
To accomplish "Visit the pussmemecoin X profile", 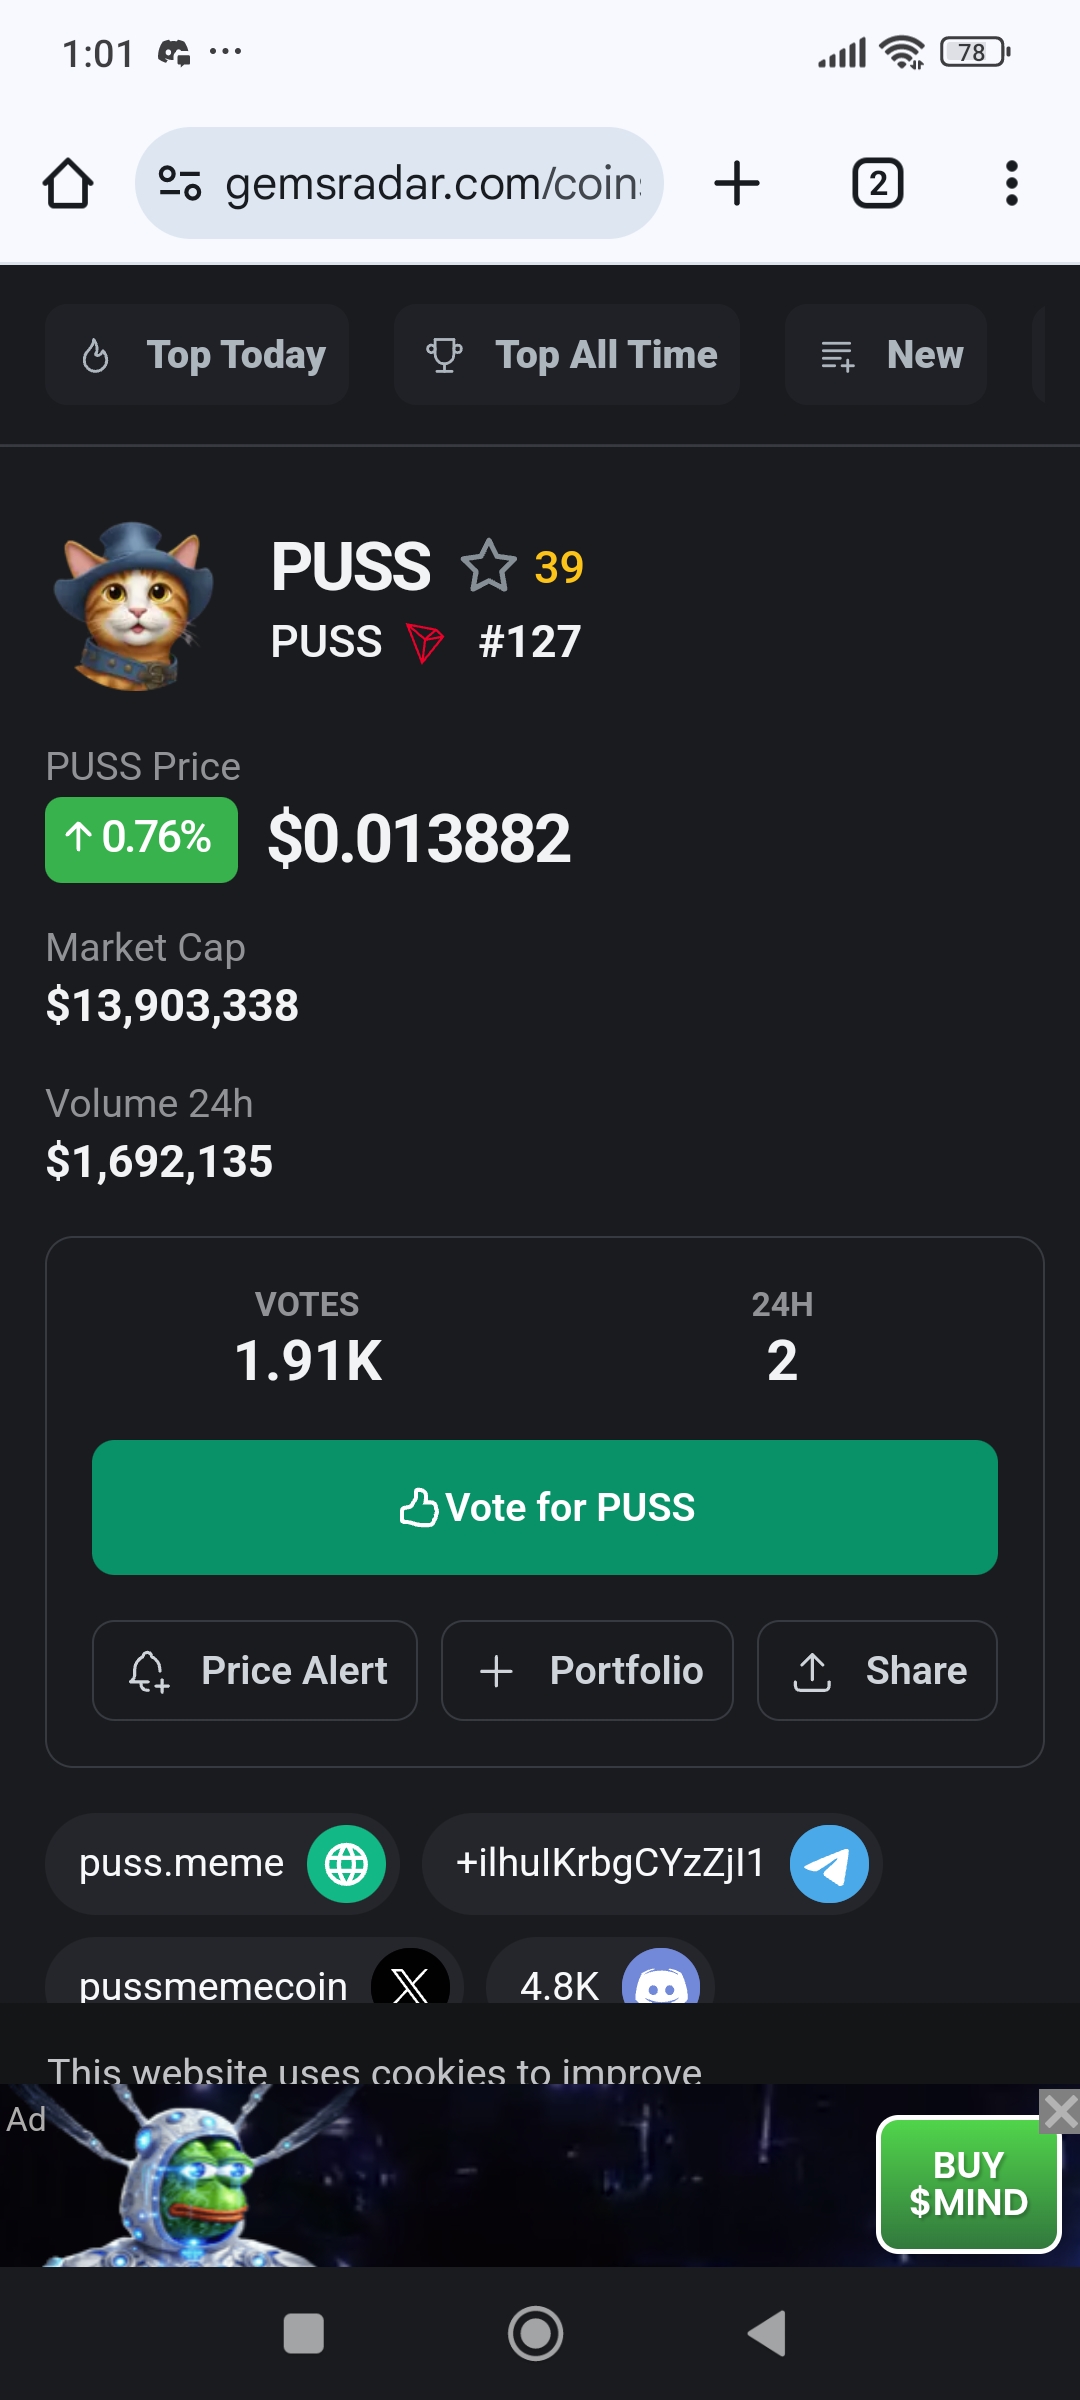I will [254, 1975].
